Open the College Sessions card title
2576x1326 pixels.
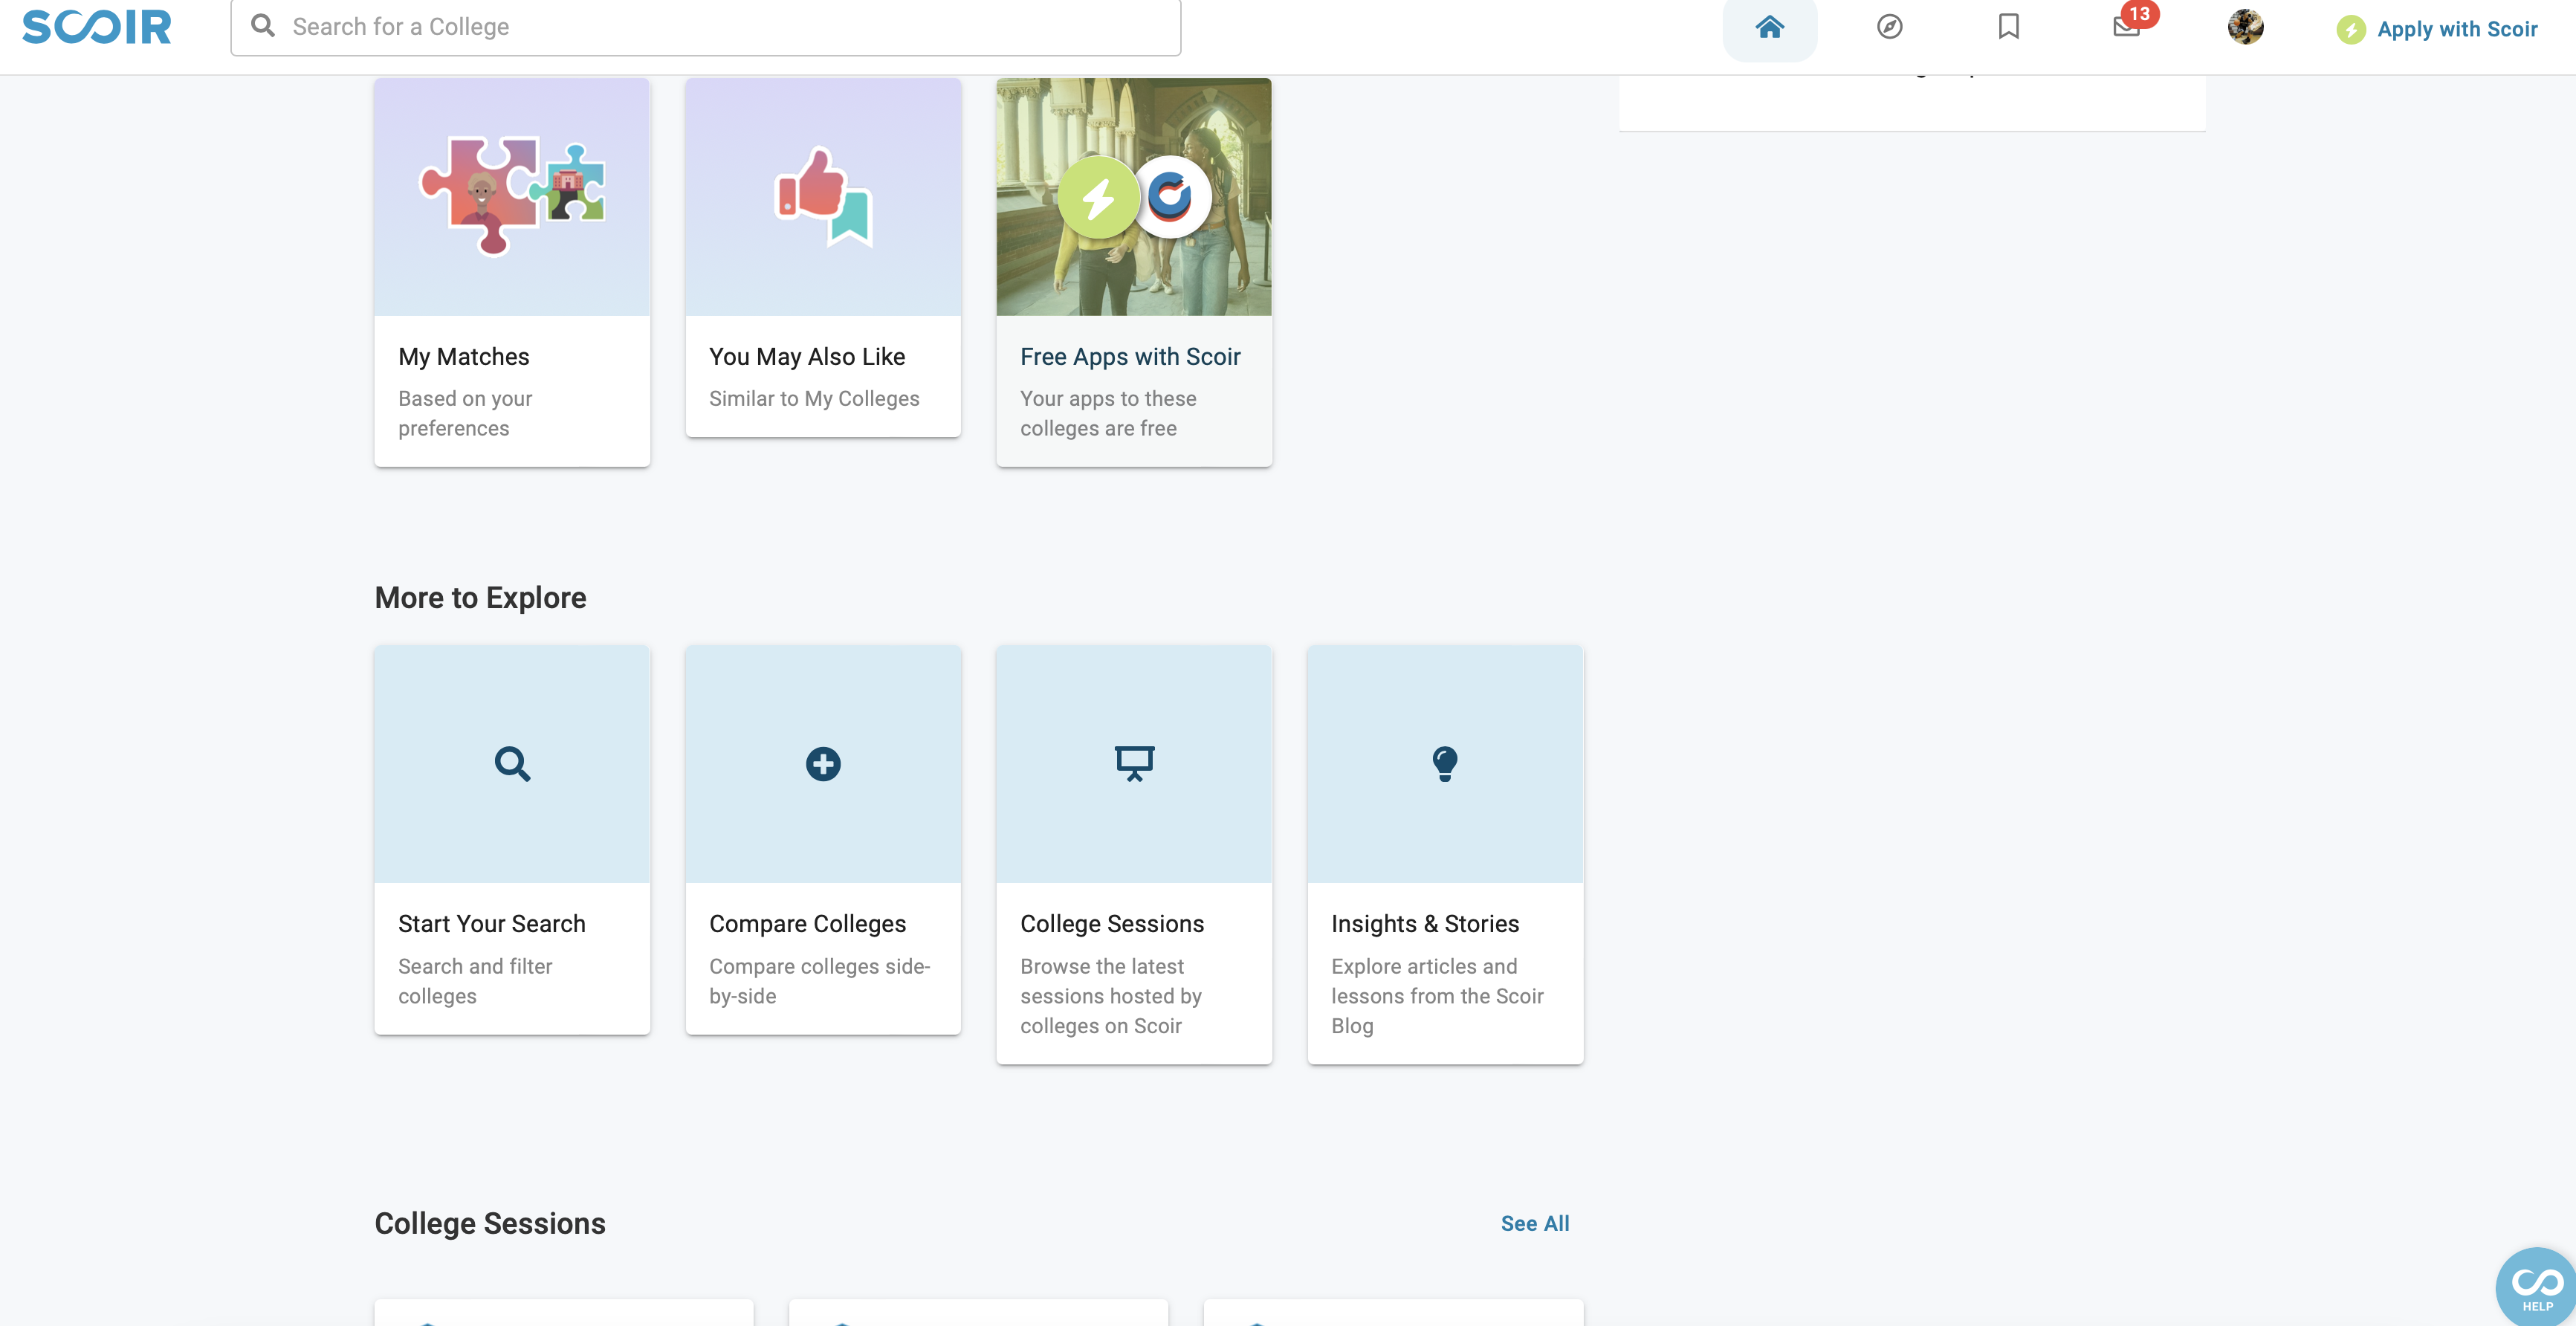(1112, 924)
